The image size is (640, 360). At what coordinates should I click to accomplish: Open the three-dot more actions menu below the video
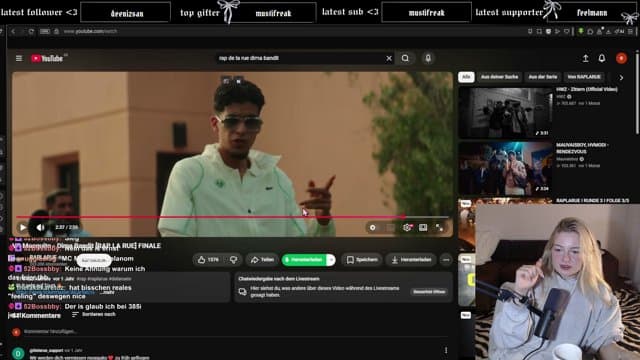(x=446, y=260)
